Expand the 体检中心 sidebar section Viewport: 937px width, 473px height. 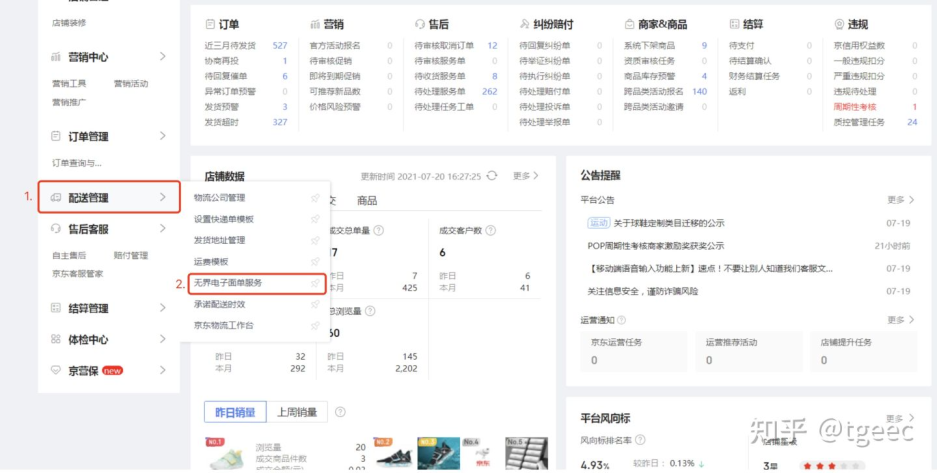[x=163, y=339]
